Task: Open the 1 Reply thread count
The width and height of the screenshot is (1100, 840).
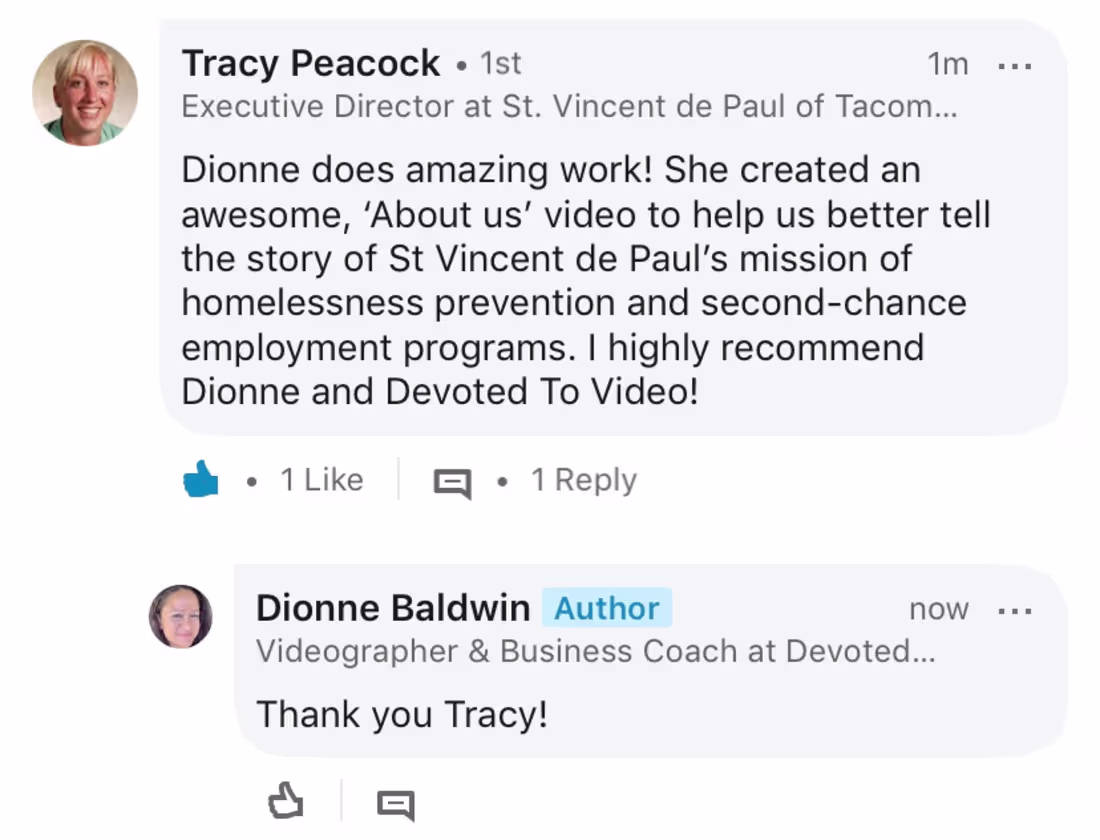Action: (x=583, y=481)
